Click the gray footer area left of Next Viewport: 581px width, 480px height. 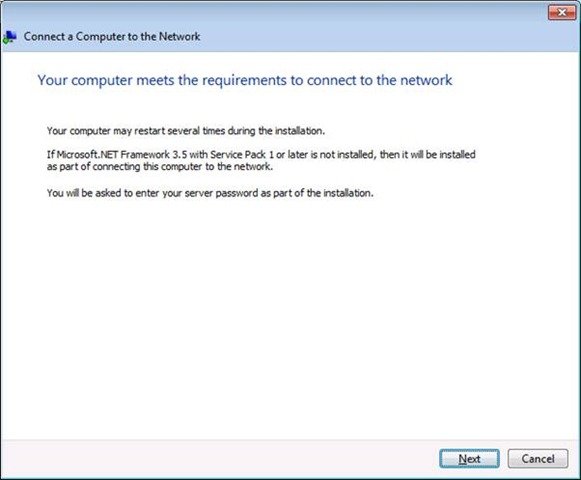coord(219,459)
